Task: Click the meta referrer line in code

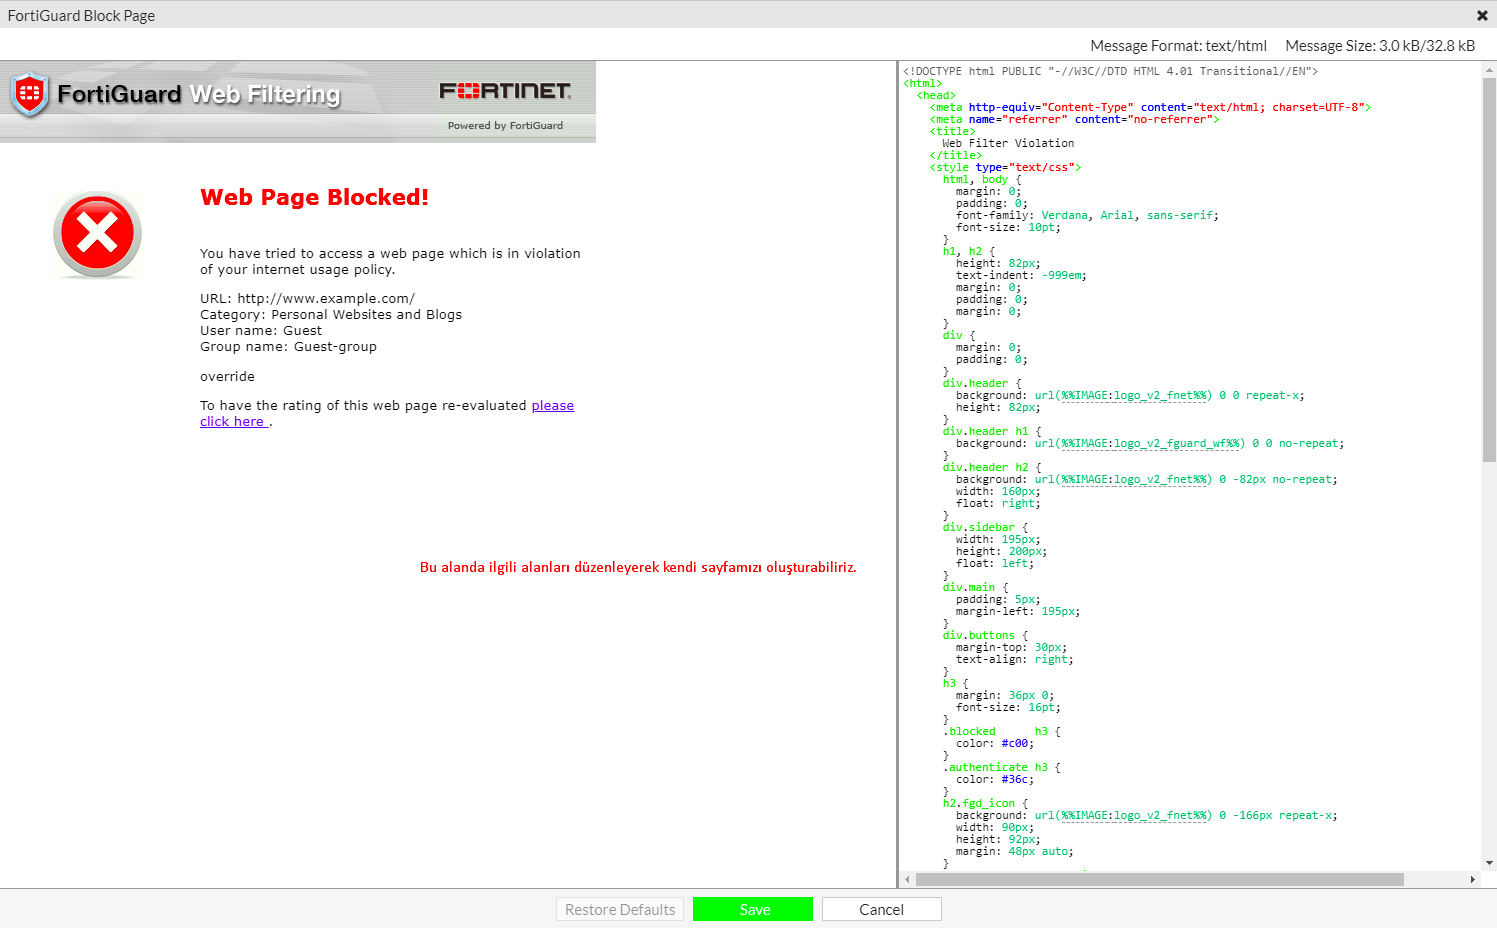Action: click(x=1074, y=119)
